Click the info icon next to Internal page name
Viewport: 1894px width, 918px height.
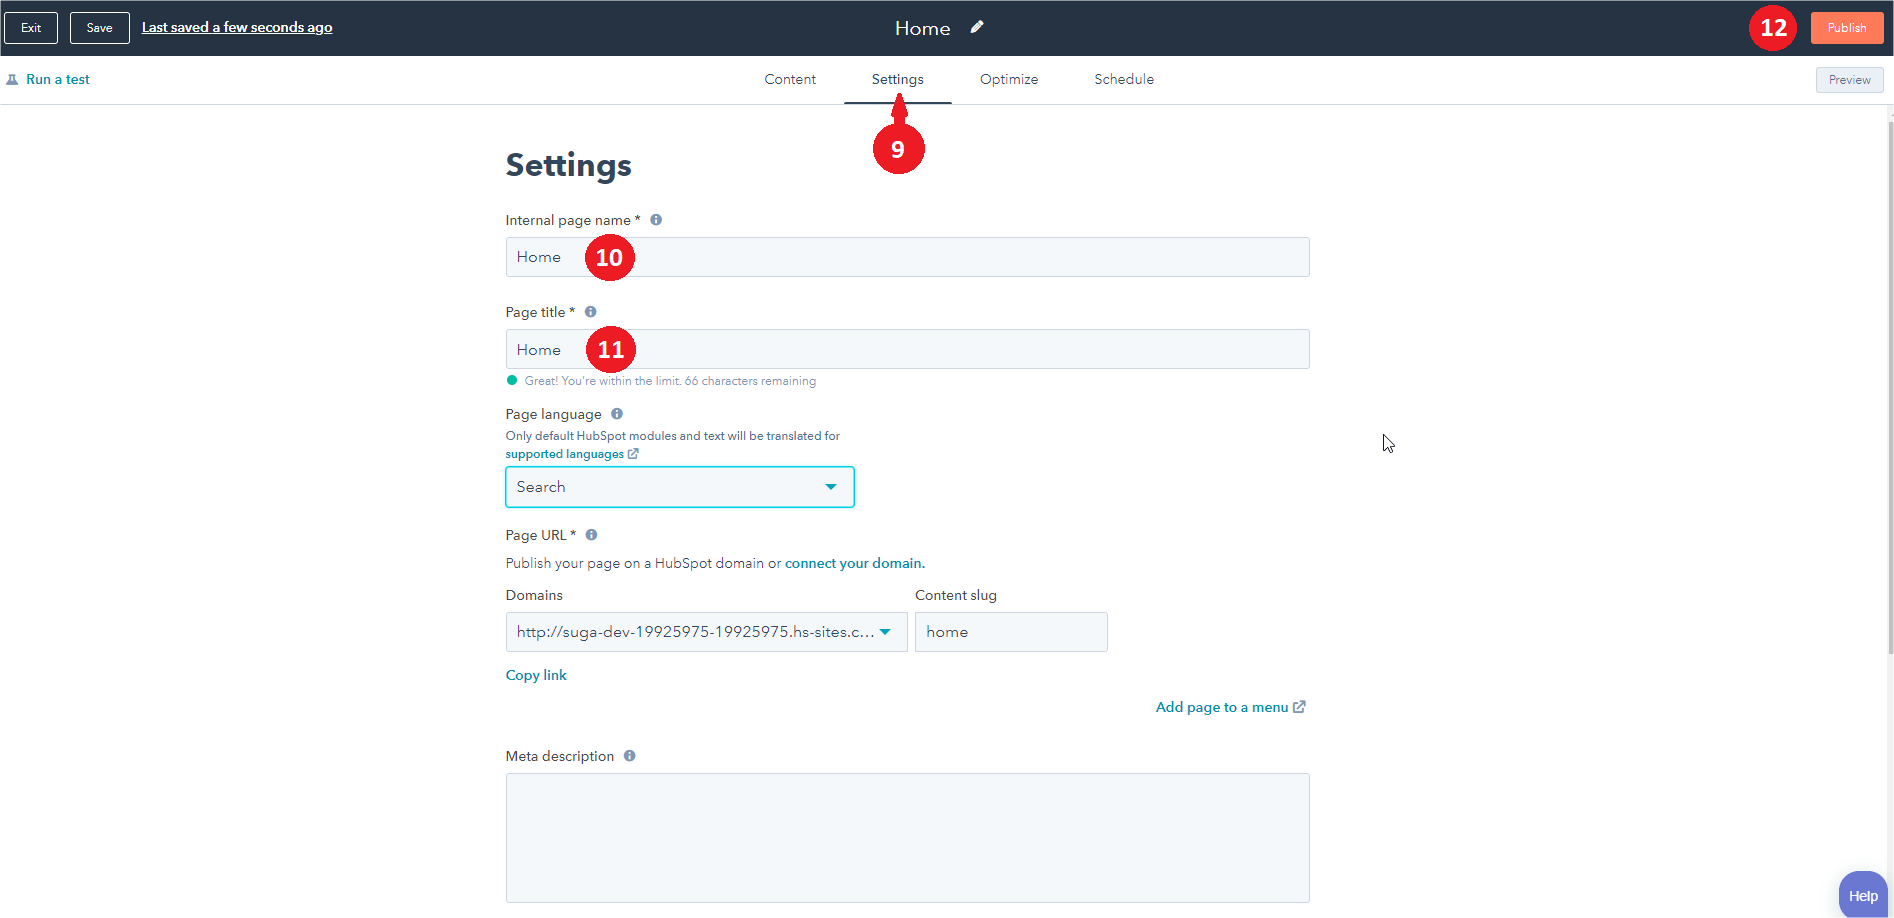tap(656, 220)
